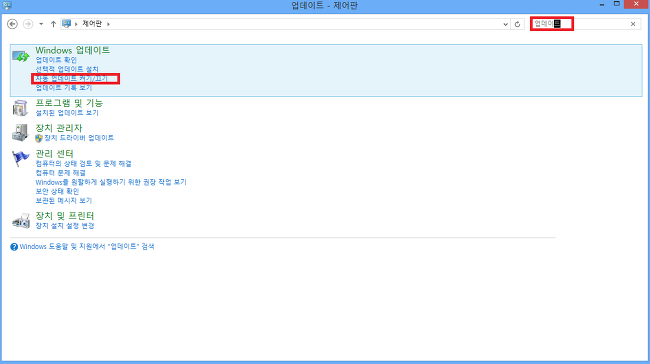Clear the search box with X
The height and width of the screenshot is (364, 650).
click(633, 24)
